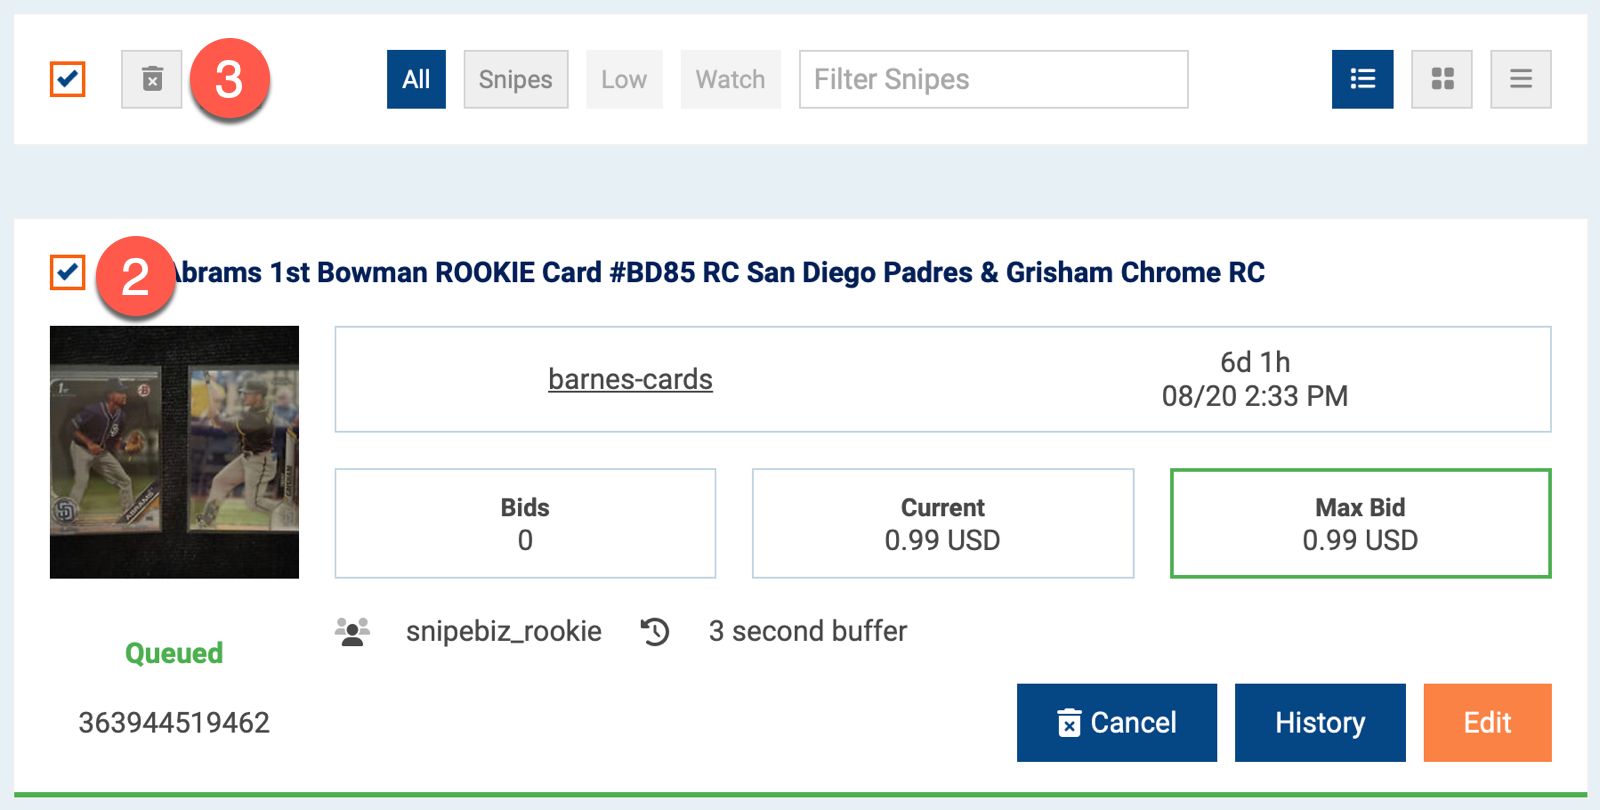Click the Max Bid 0.99 USD box
The height and width of the screenshot is (810, 1600).
1360,523
